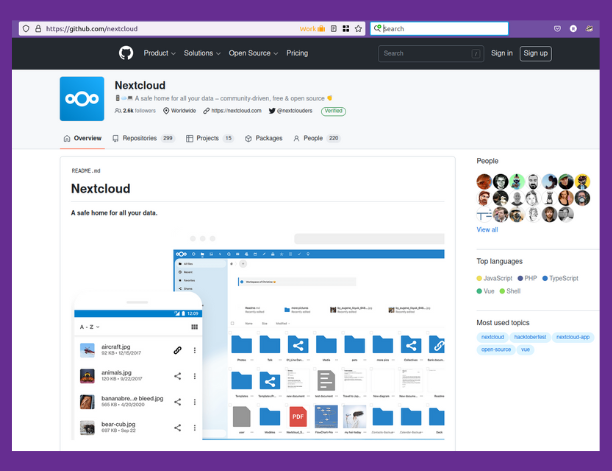Expand the Solutions menu
The height and width of the screenshot is (471, 612).
[202, 53]
